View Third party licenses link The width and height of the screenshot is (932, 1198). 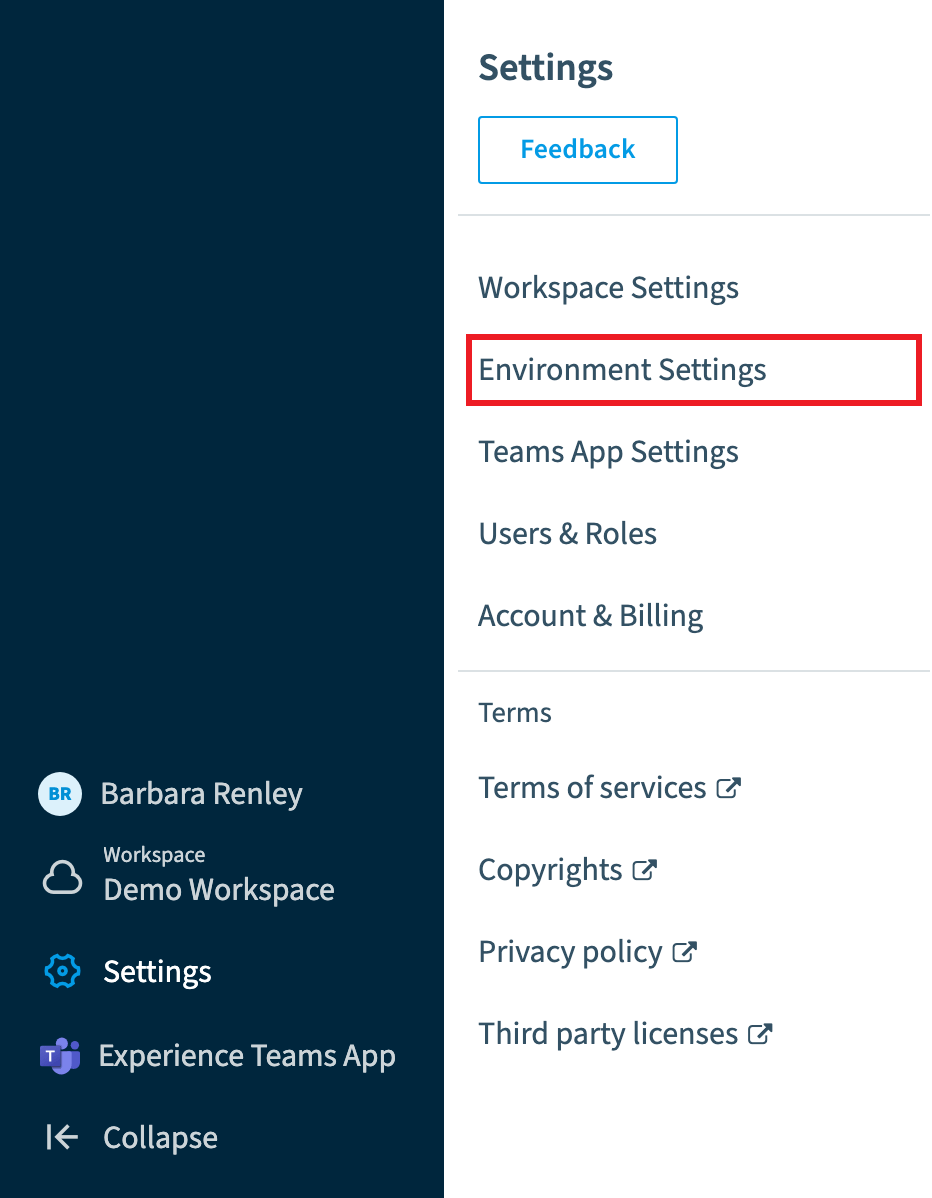pos(608,1034)
